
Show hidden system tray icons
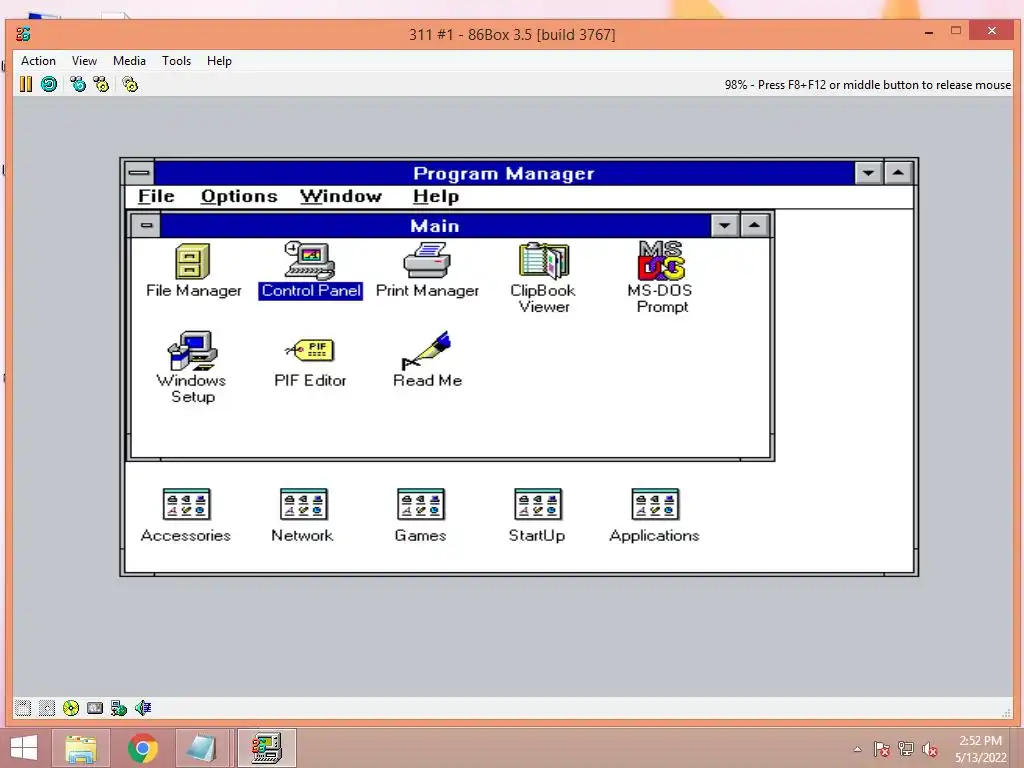point(857,749)
